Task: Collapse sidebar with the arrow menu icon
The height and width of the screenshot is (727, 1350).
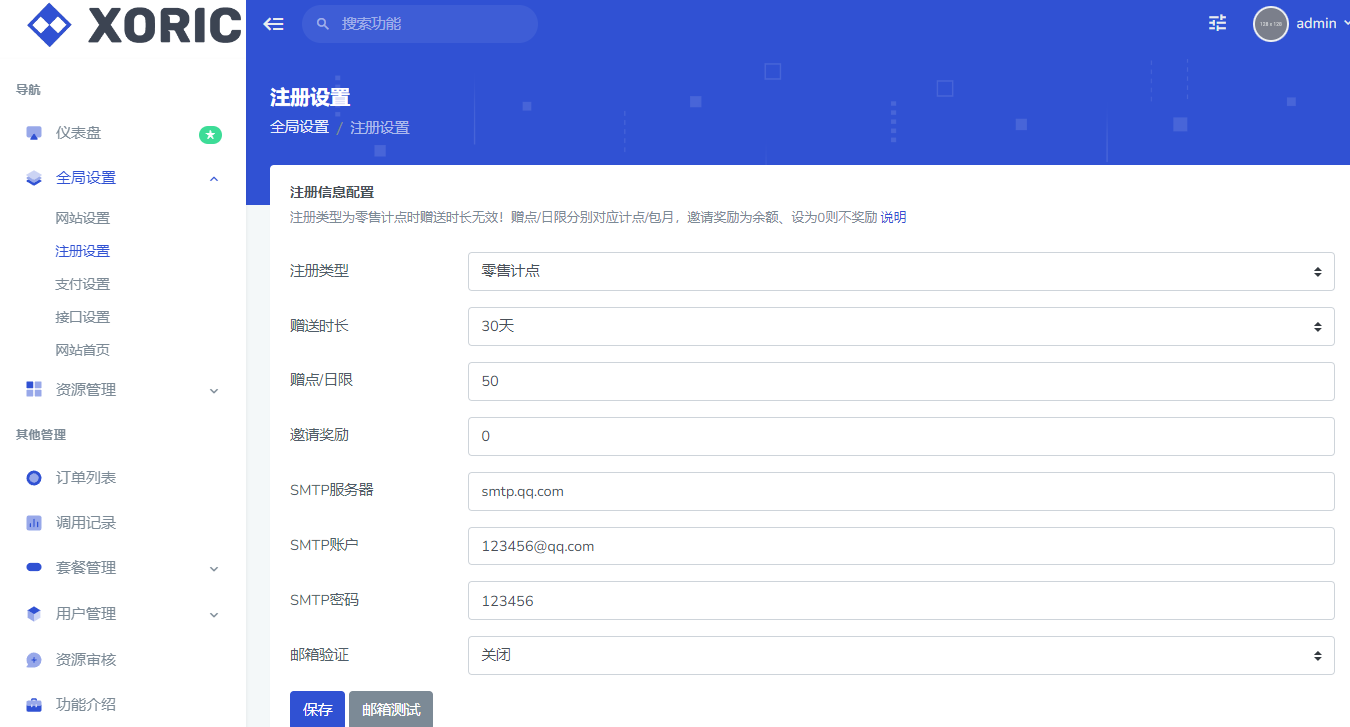Action: pos(273,24)
